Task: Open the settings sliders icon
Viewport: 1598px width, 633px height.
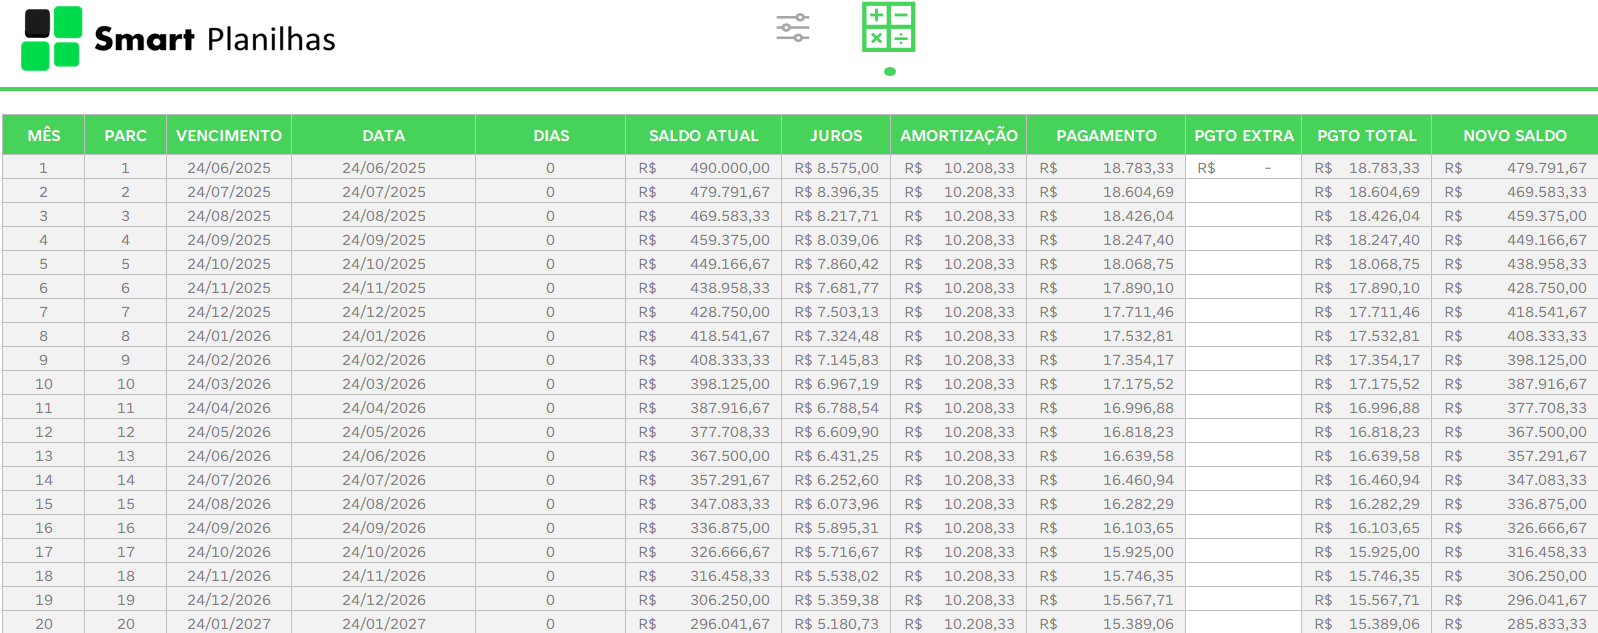Action: (x=793, y=28)
